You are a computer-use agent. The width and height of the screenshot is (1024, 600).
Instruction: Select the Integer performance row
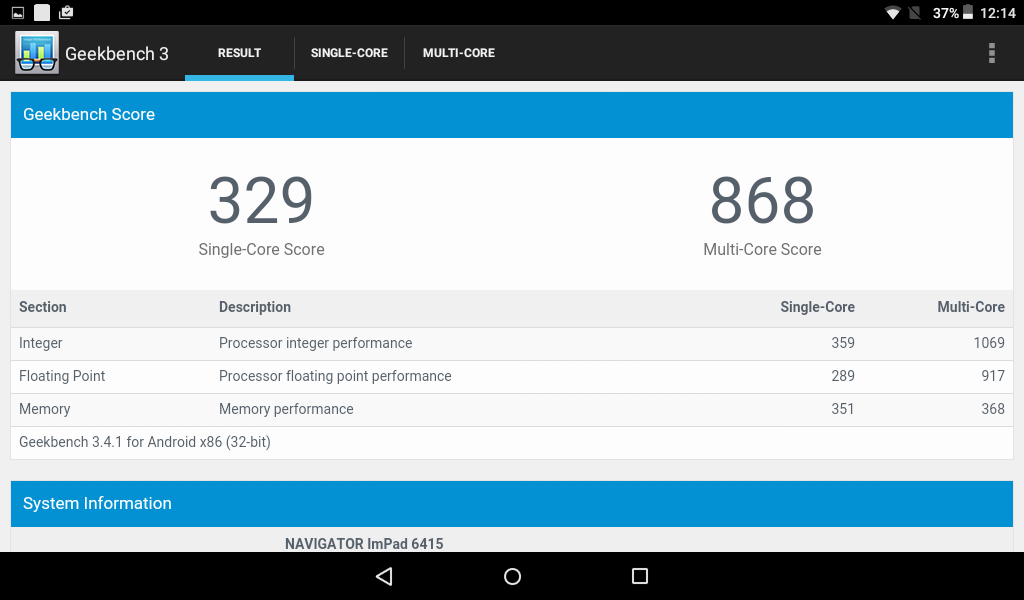pos(511,343)
